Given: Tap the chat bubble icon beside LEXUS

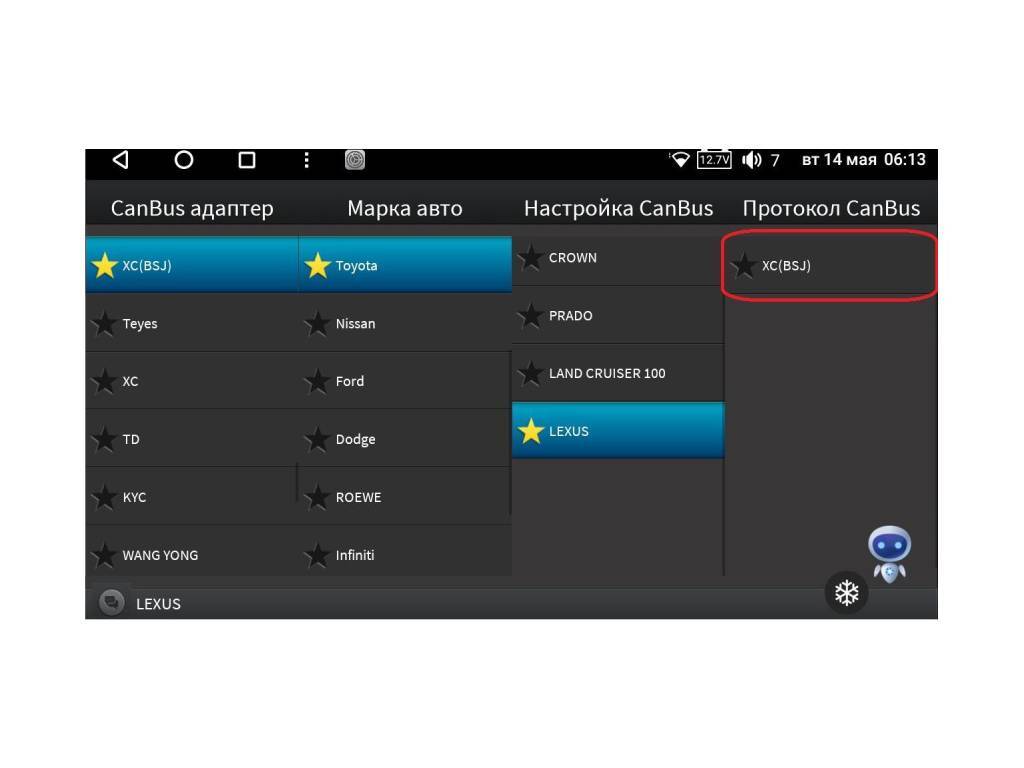Looking at the screenshot, I should 112,602.
